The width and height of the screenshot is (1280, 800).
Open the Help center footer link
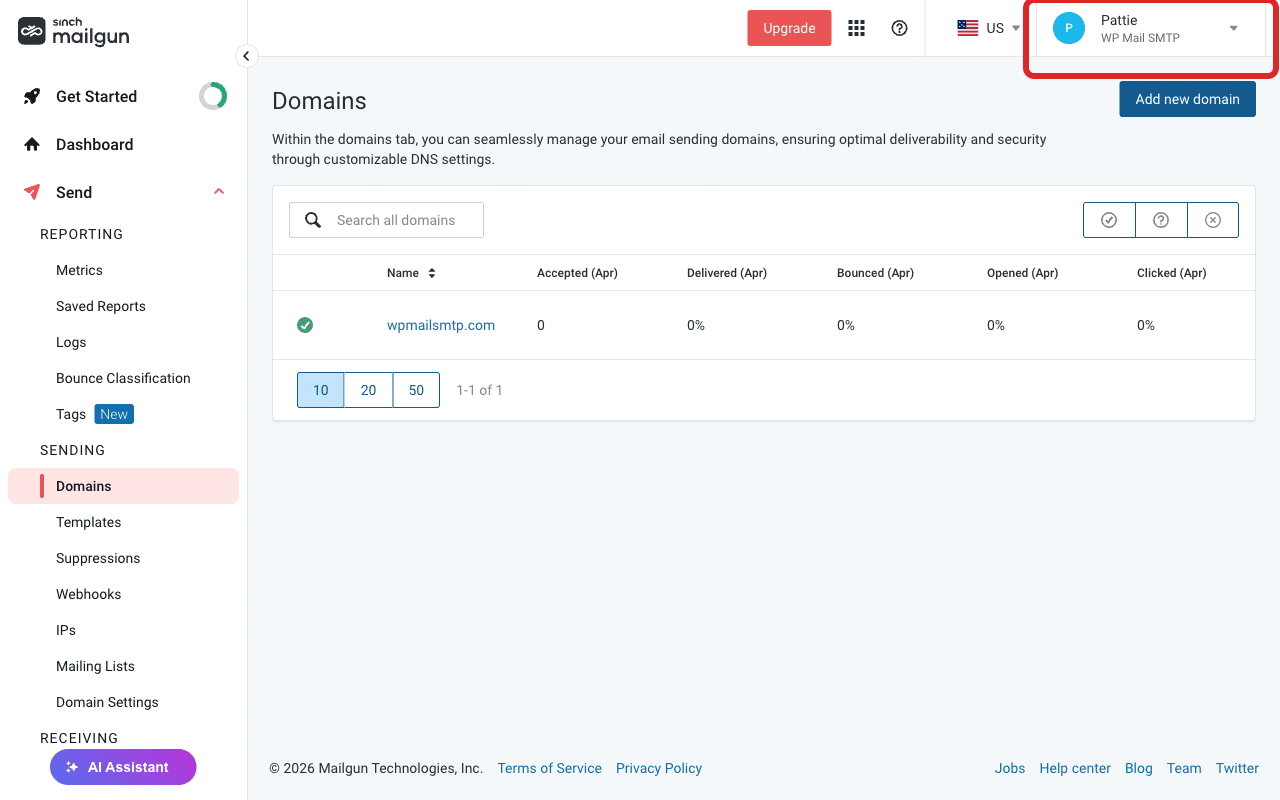1075,768
